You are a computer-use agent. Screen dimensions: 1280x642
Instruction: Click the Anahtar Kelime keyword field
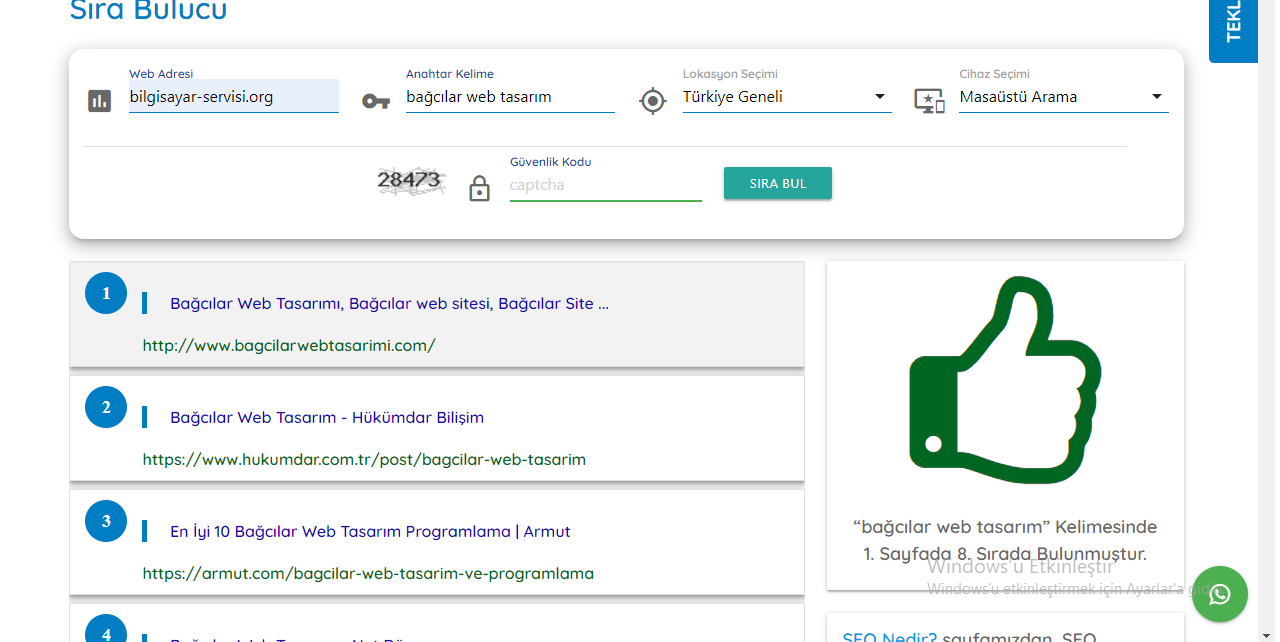tap(510, 97)
